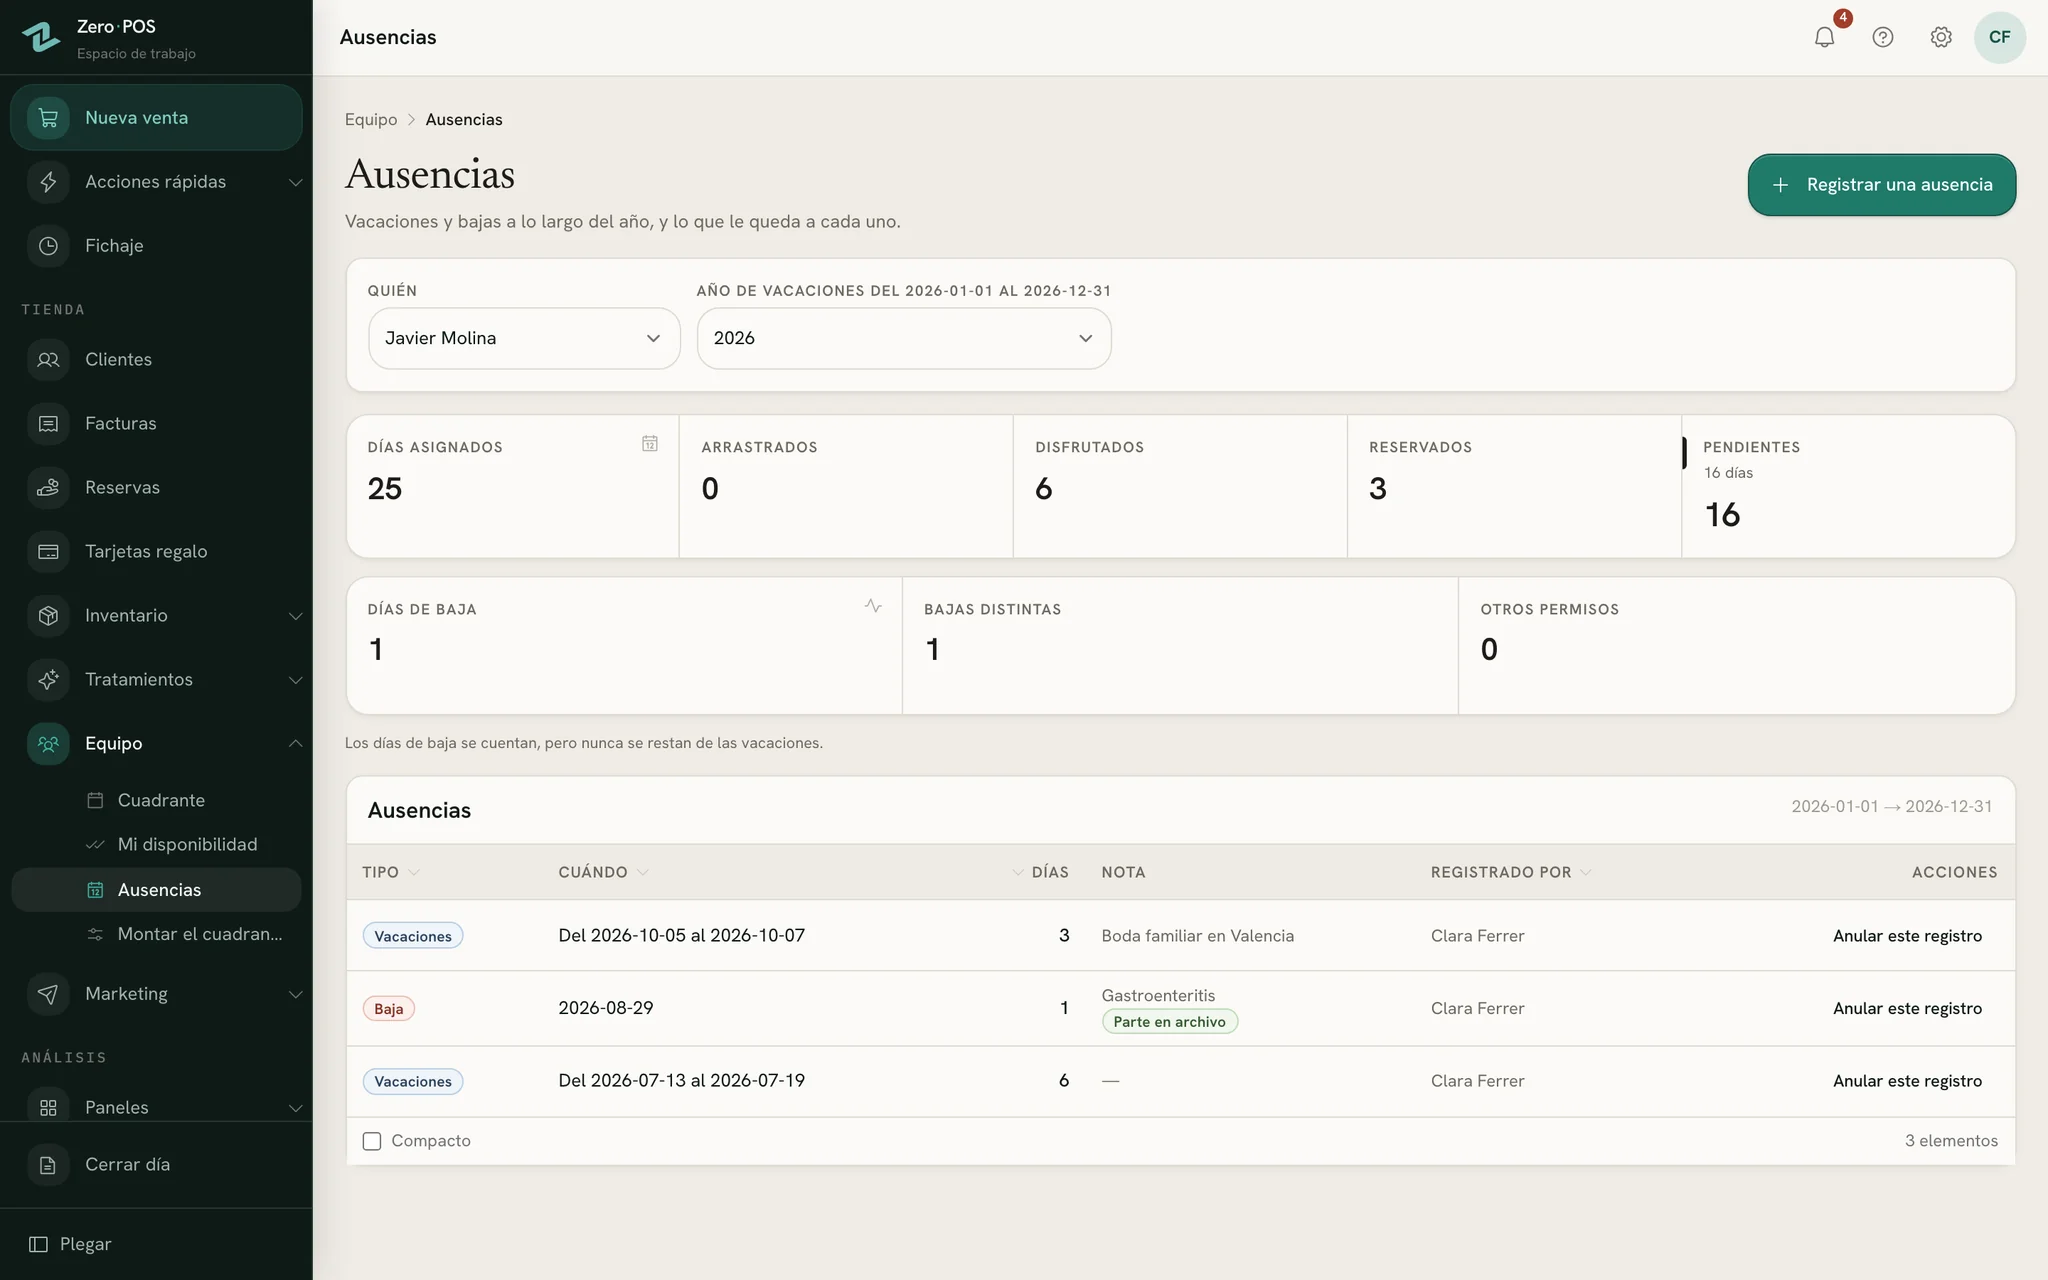Click the Equipo breadcrumb link
2048x1280 pixels.
[x=371, y=119]
